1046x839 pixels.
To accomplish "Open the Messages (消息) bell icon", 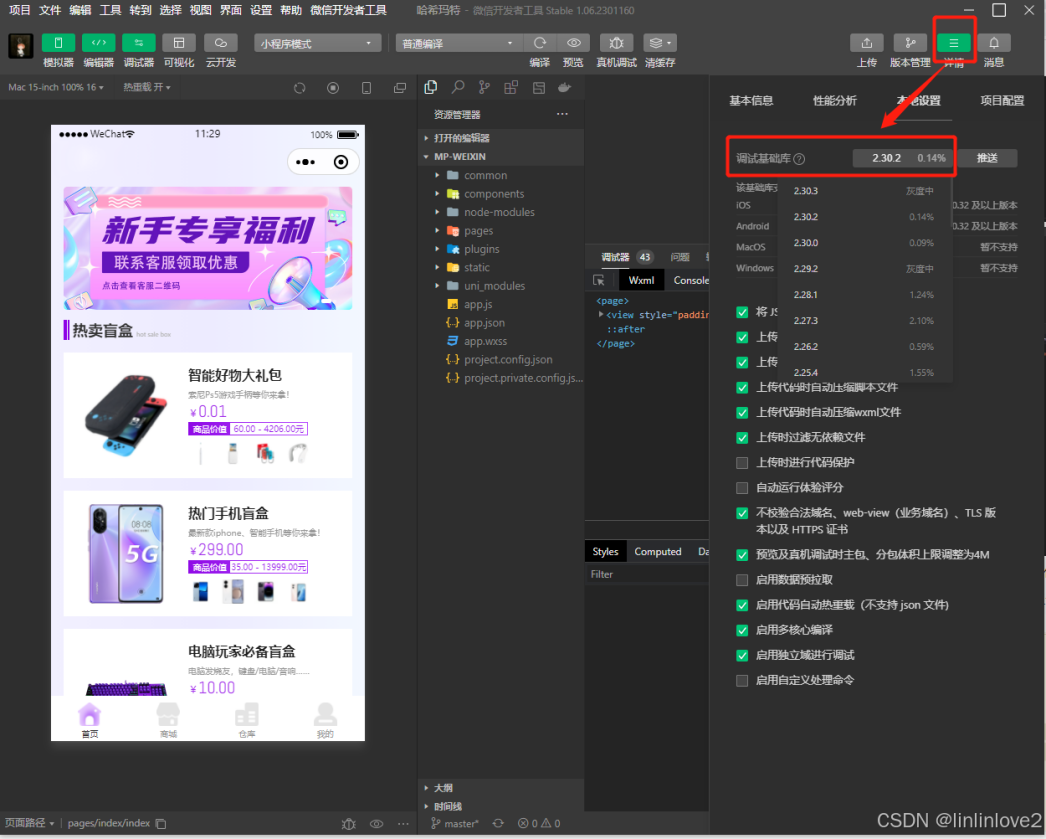I will tap(994, 43).
